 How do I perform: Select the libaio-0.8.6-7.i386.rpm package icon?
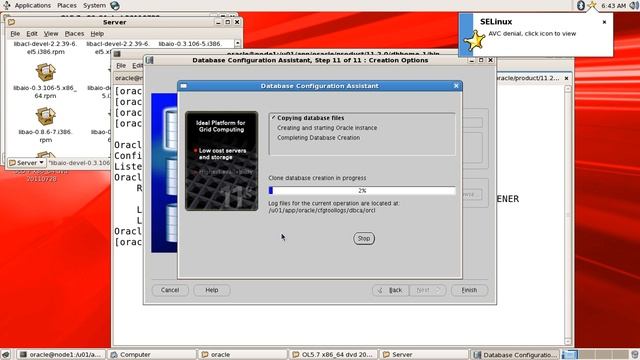click(45, 116)
